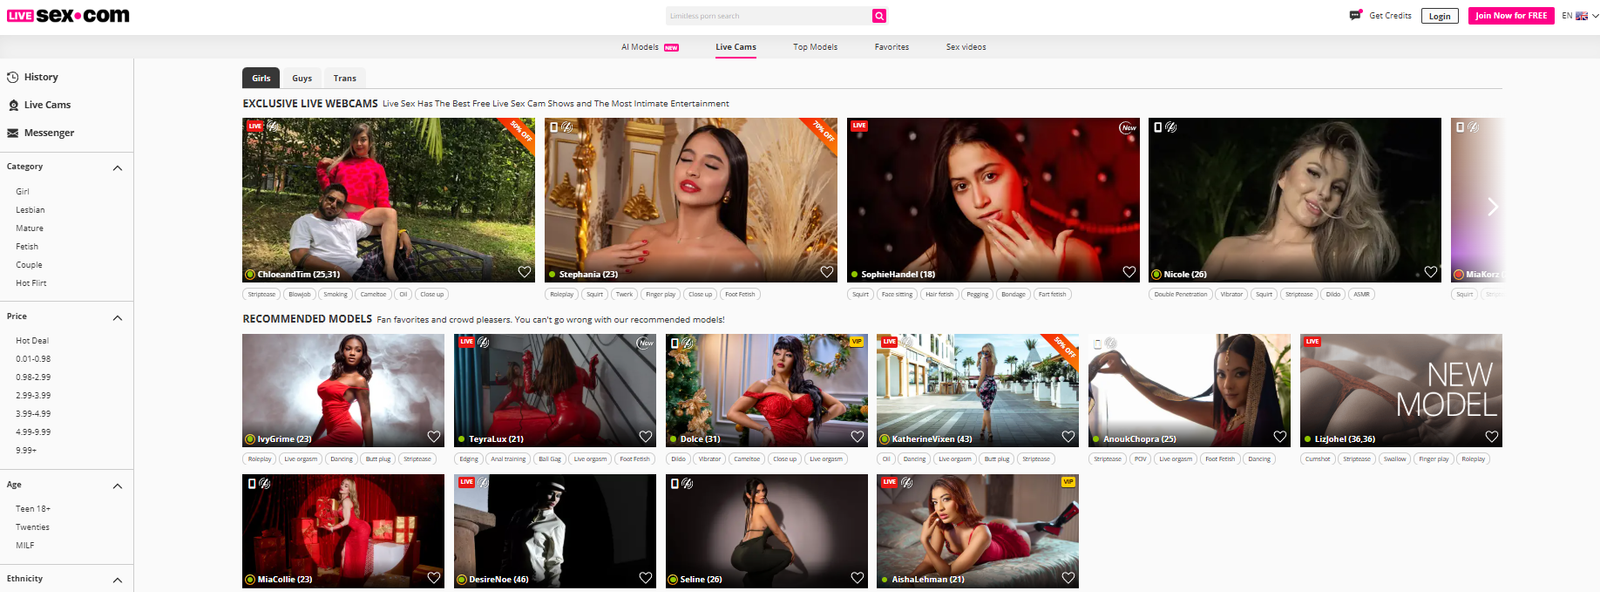Click the Login button
Image resolution: width=1600 pixels, height=592 pixels.
(1439, 16)
